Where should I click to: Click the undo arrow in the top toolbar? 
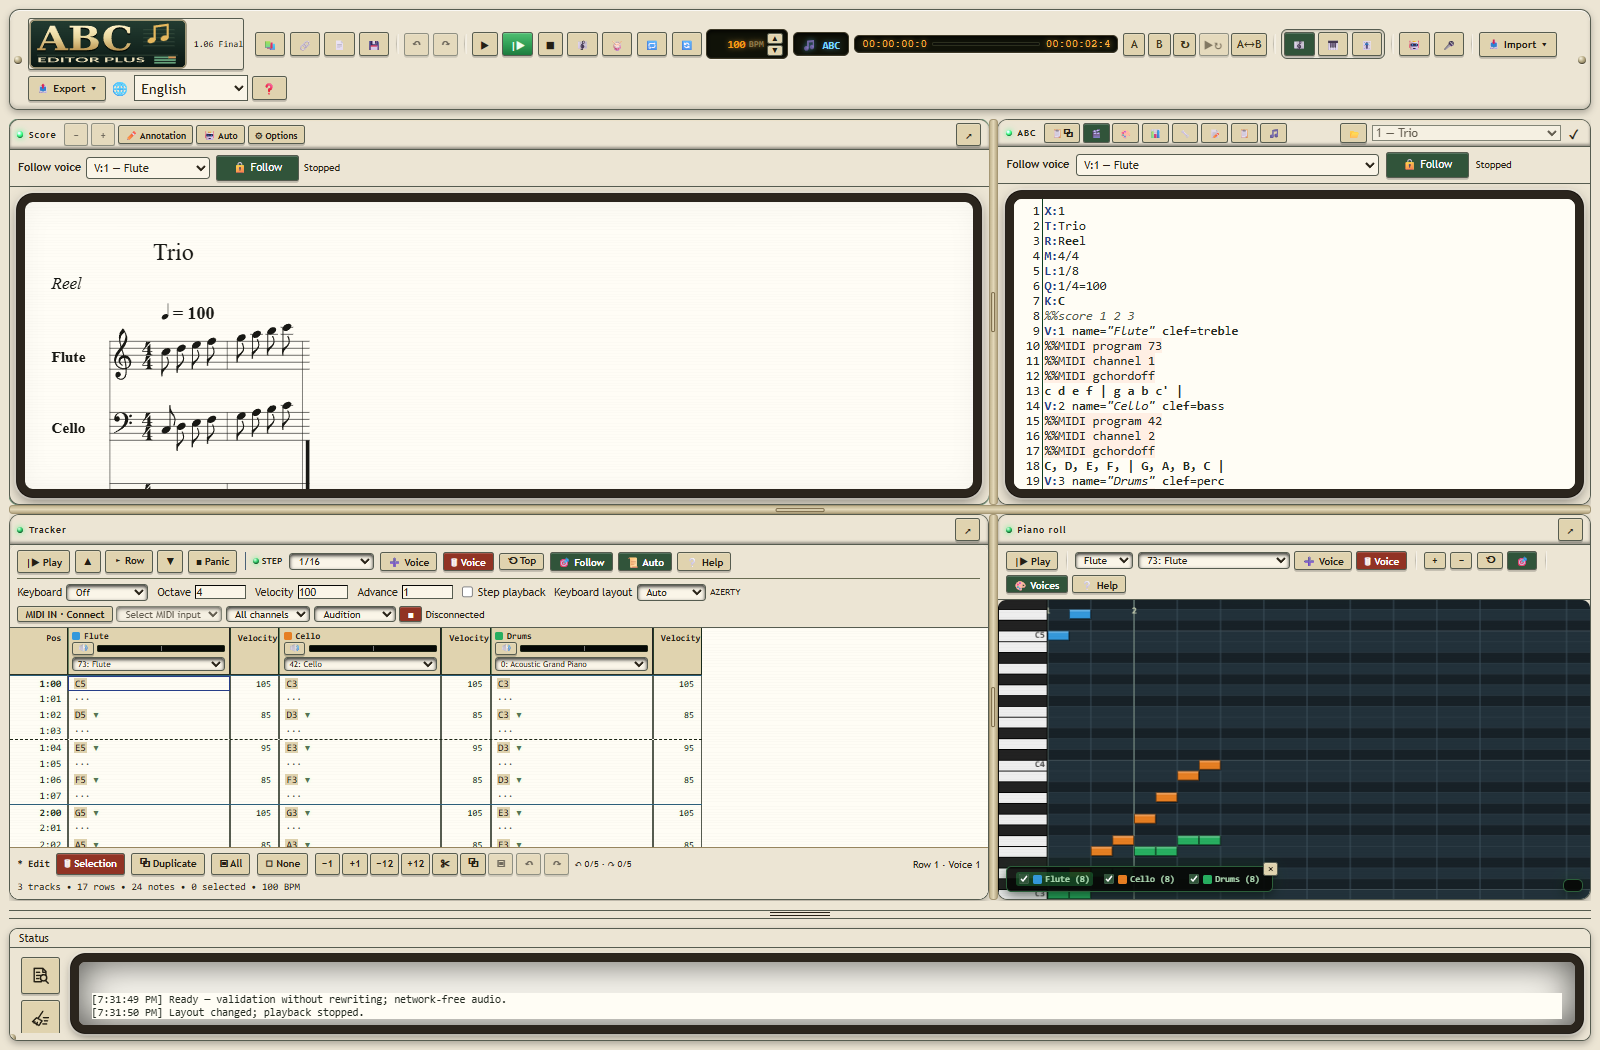[x=417, y=44]
